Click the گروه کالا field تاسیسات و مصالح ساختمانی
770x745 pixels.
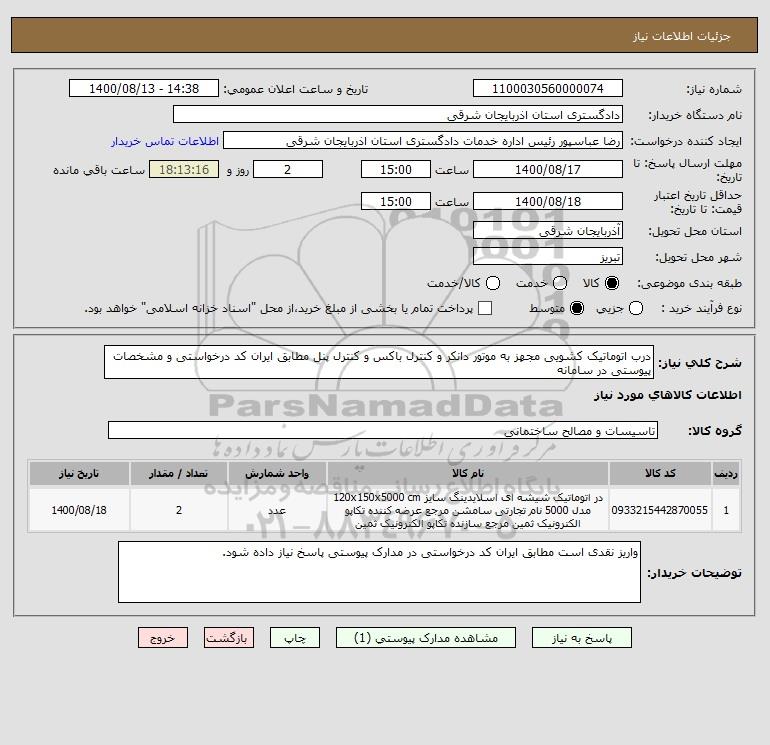(383, 431)
